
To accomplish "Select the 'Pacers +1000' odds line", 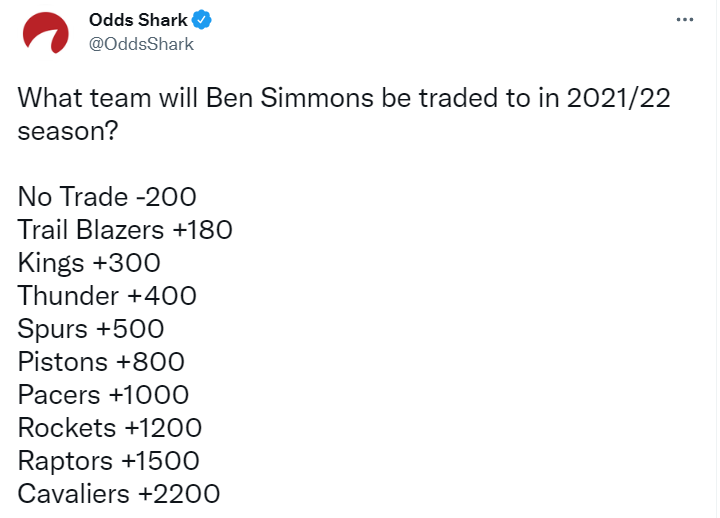I will [x=103, y=395].
